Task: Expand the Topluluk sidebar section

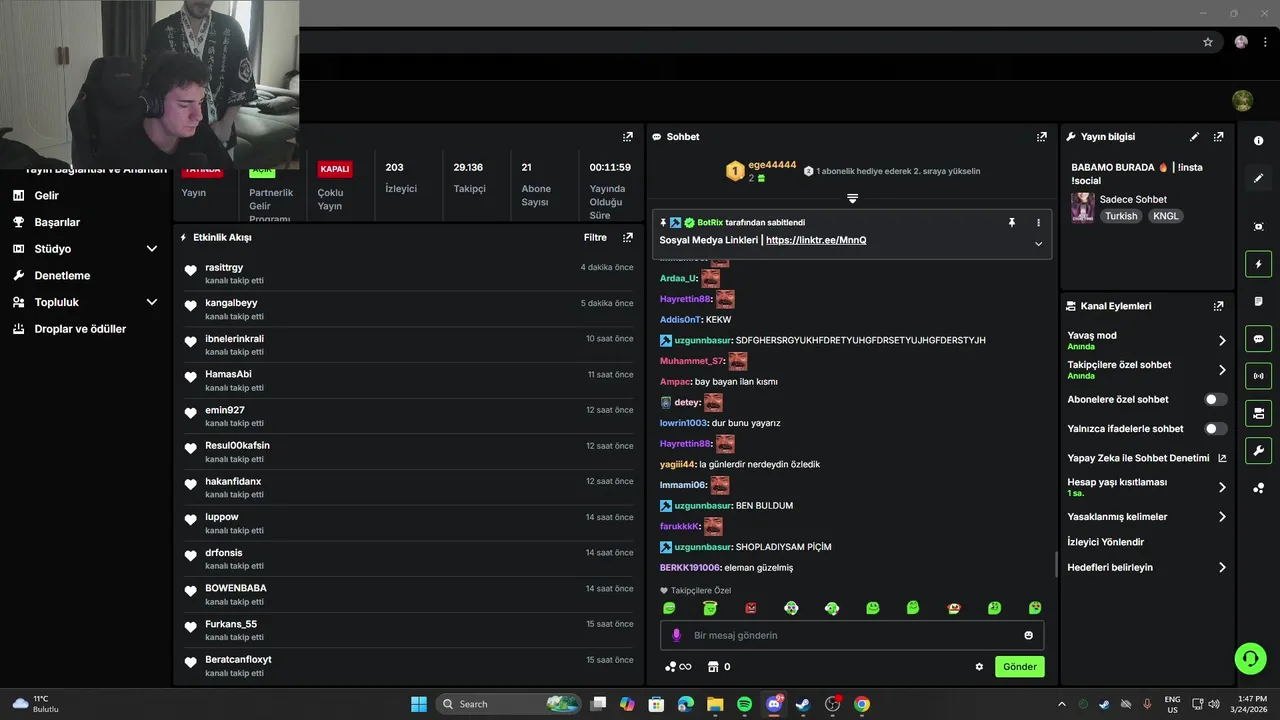Action: [152, 302]
